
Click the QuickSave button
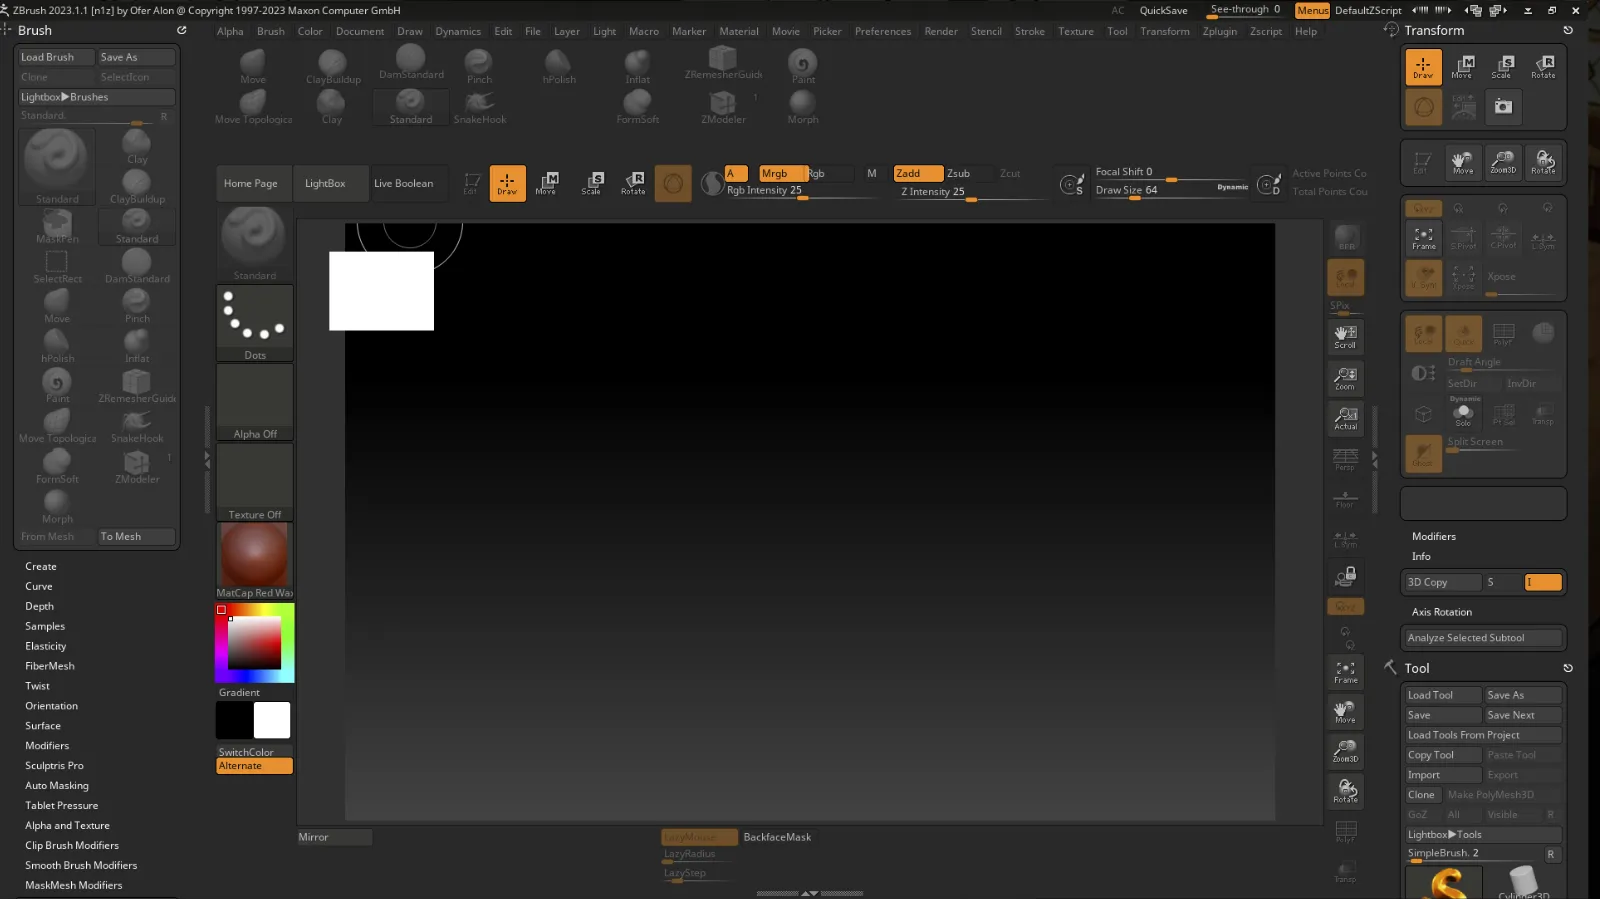click(1164, 10)
